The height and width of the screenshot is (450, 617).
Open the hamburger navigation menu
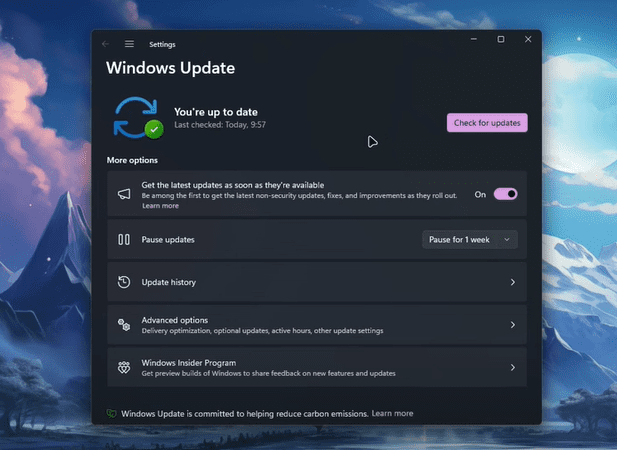click(x=129, y=44)
